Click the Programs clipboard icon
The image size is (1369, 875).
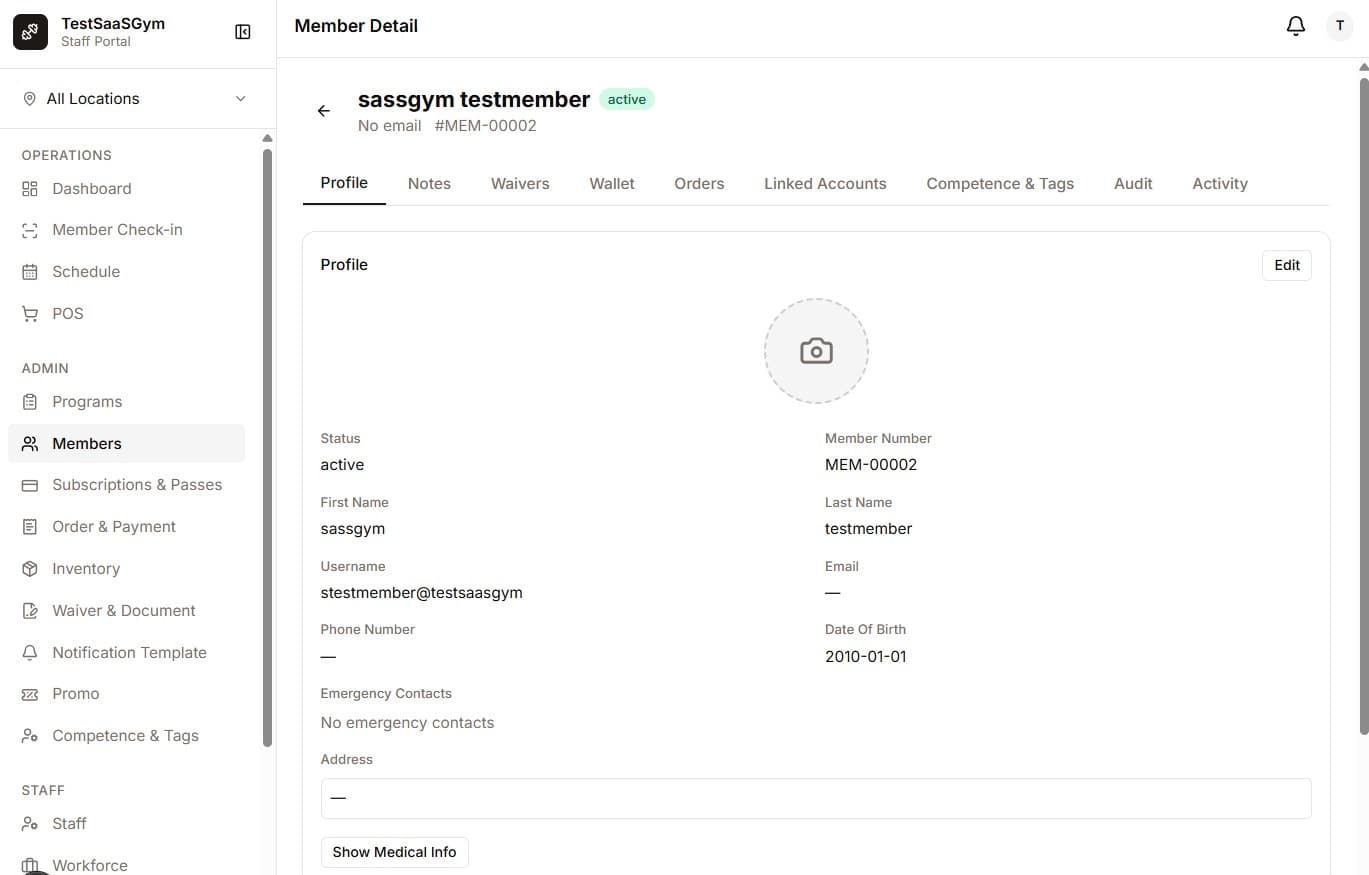point(30,402)
